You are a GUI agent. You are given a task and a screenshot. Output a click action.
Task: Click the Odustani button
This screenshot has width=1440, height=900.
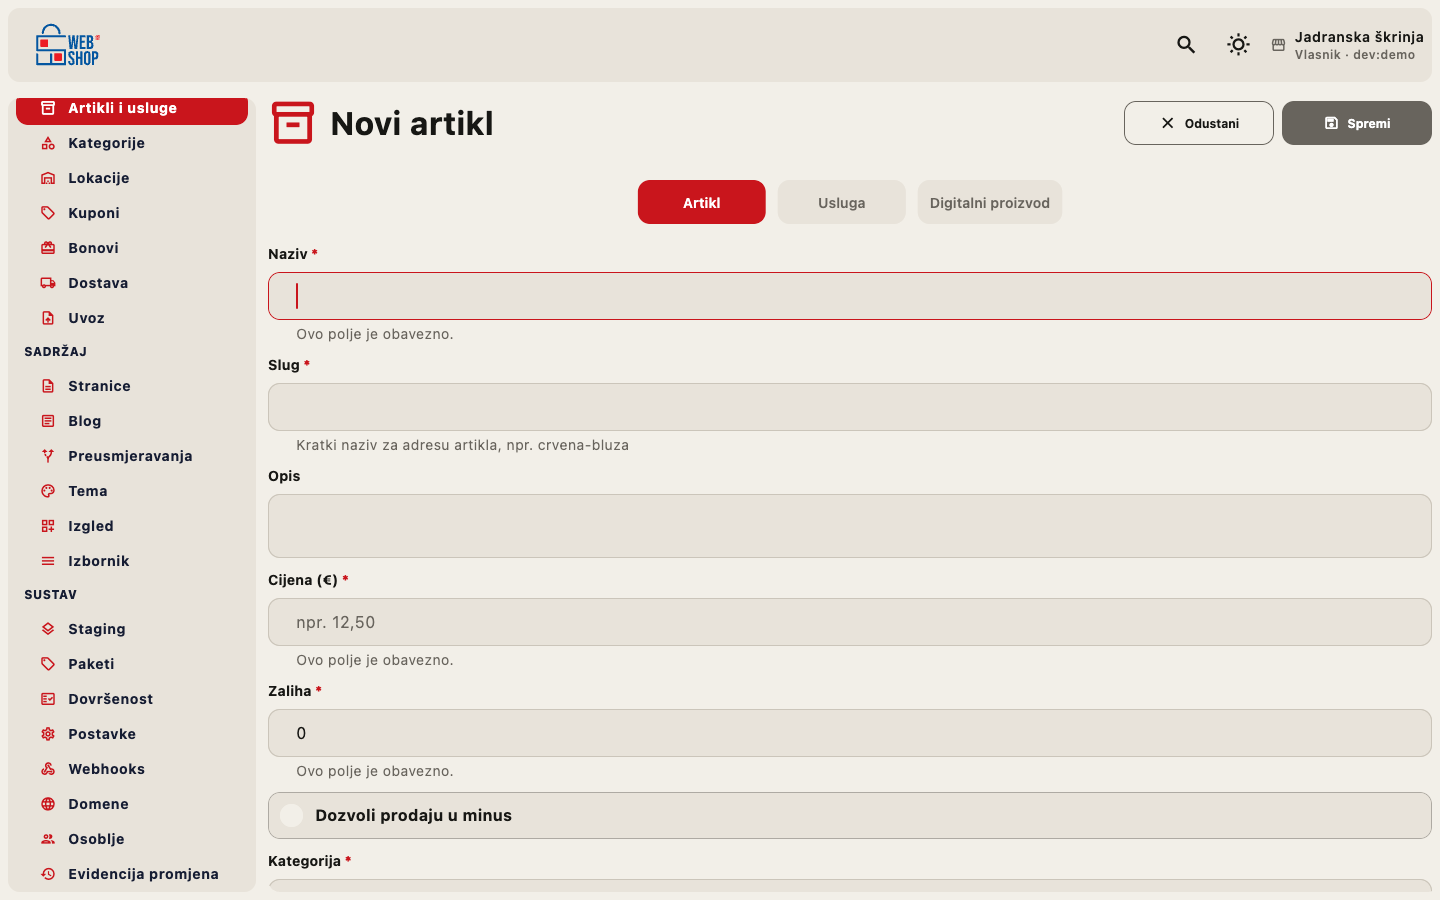tap(1199, 123)
